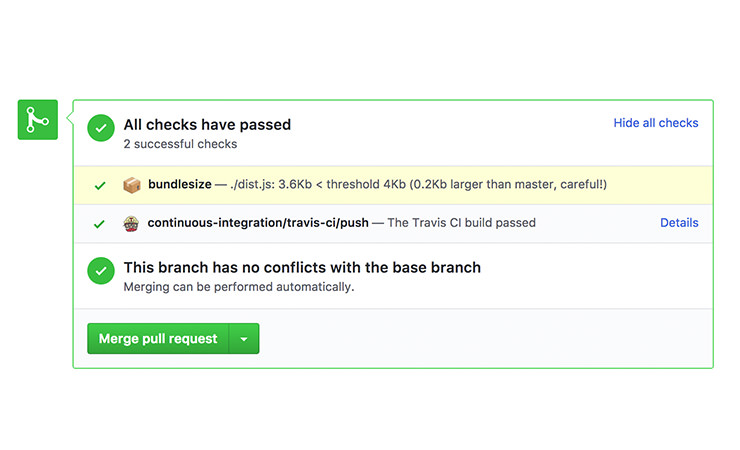Click the bundlesize package box icon

(131, 185)
